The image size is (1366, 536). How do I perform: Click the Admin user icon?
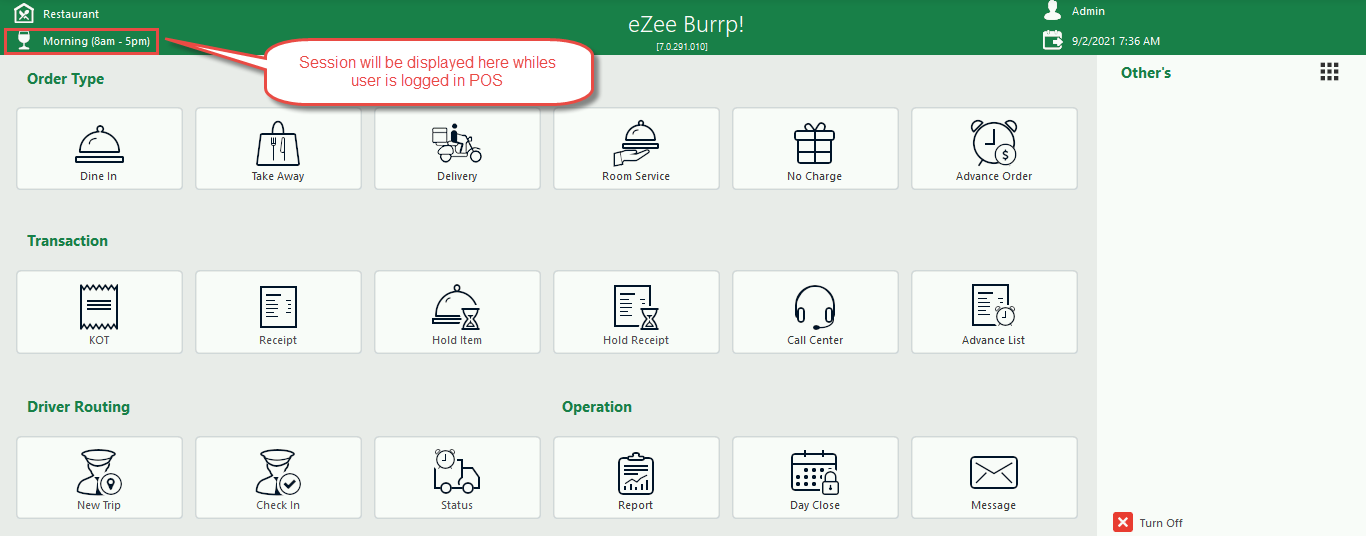1052,11
